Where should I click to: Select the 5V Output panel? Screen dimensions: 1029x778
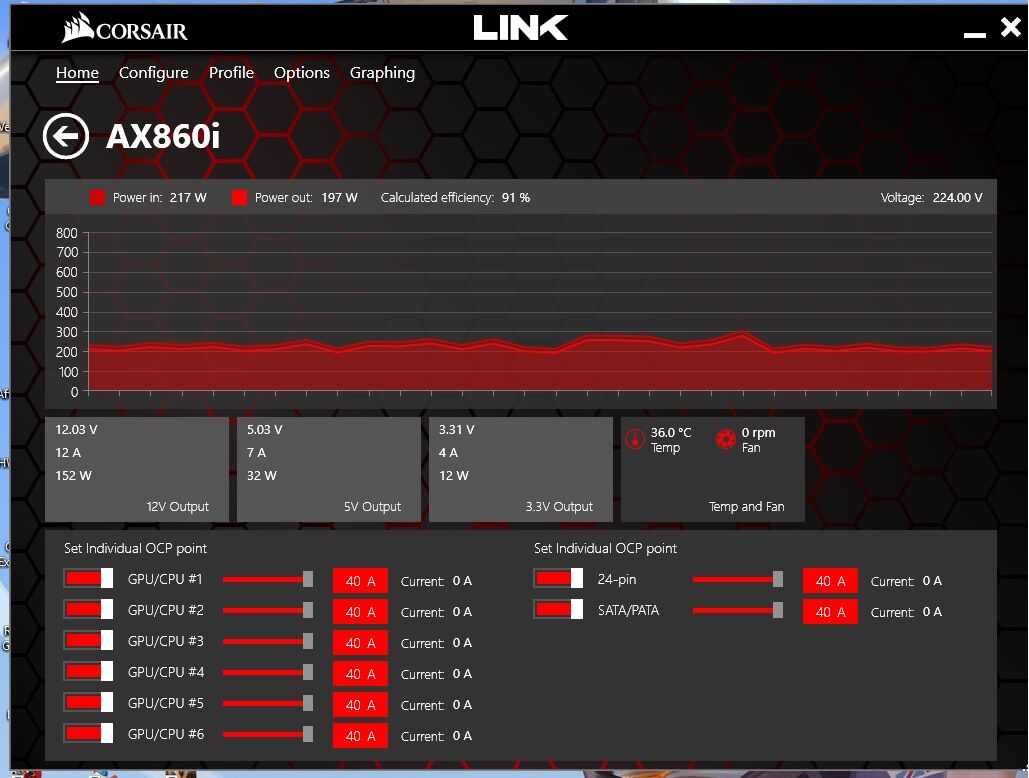point(329,470)
